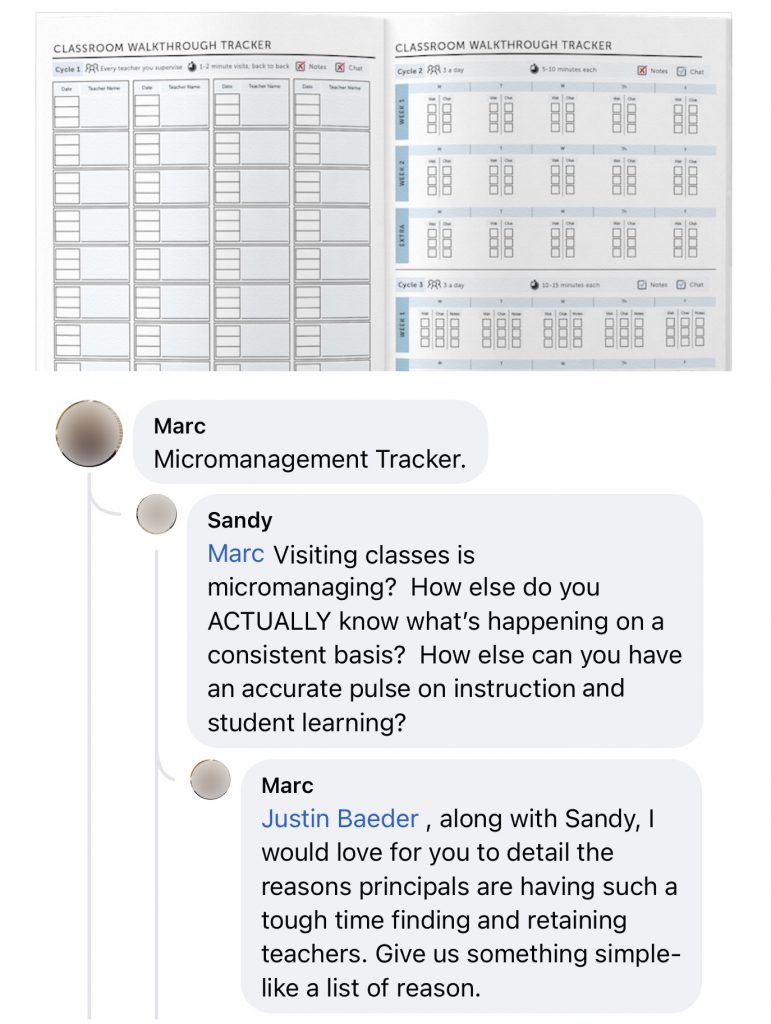Toggle the Cycle 3 Notes checkbox

click(x=642, y=285)
